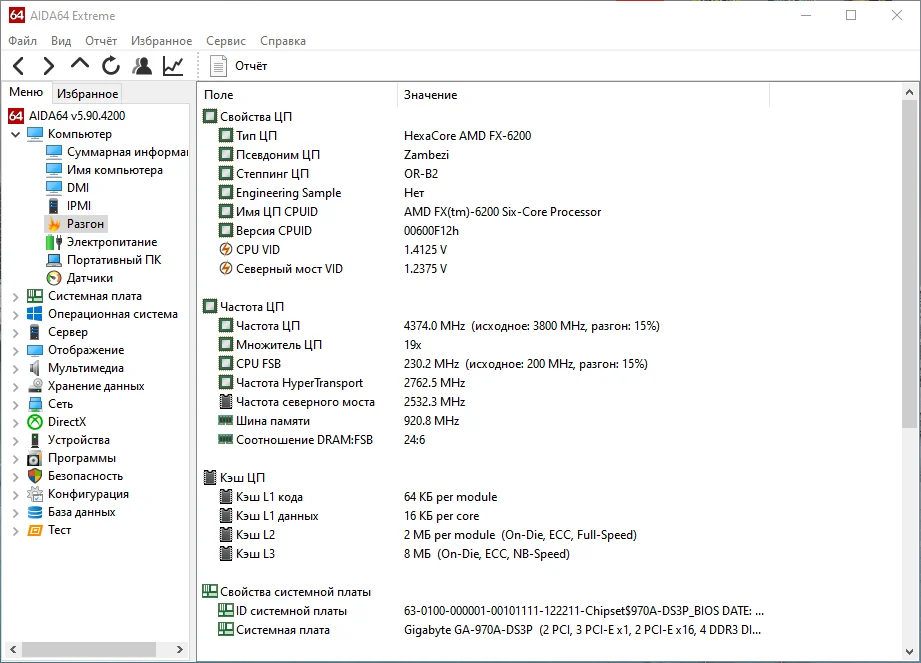Open the IPMI item icon

(x=53, y=206)
